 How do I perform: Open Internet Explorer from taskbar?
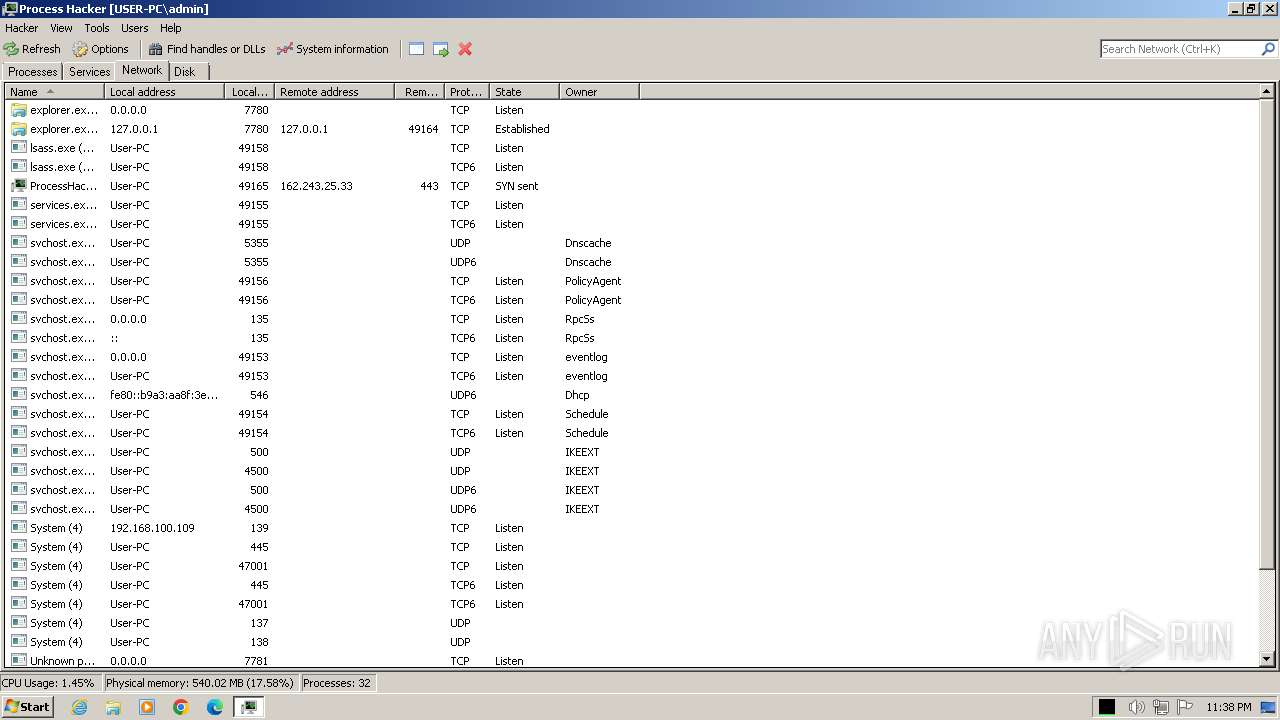pyautogui.click(x=80, y=707)
